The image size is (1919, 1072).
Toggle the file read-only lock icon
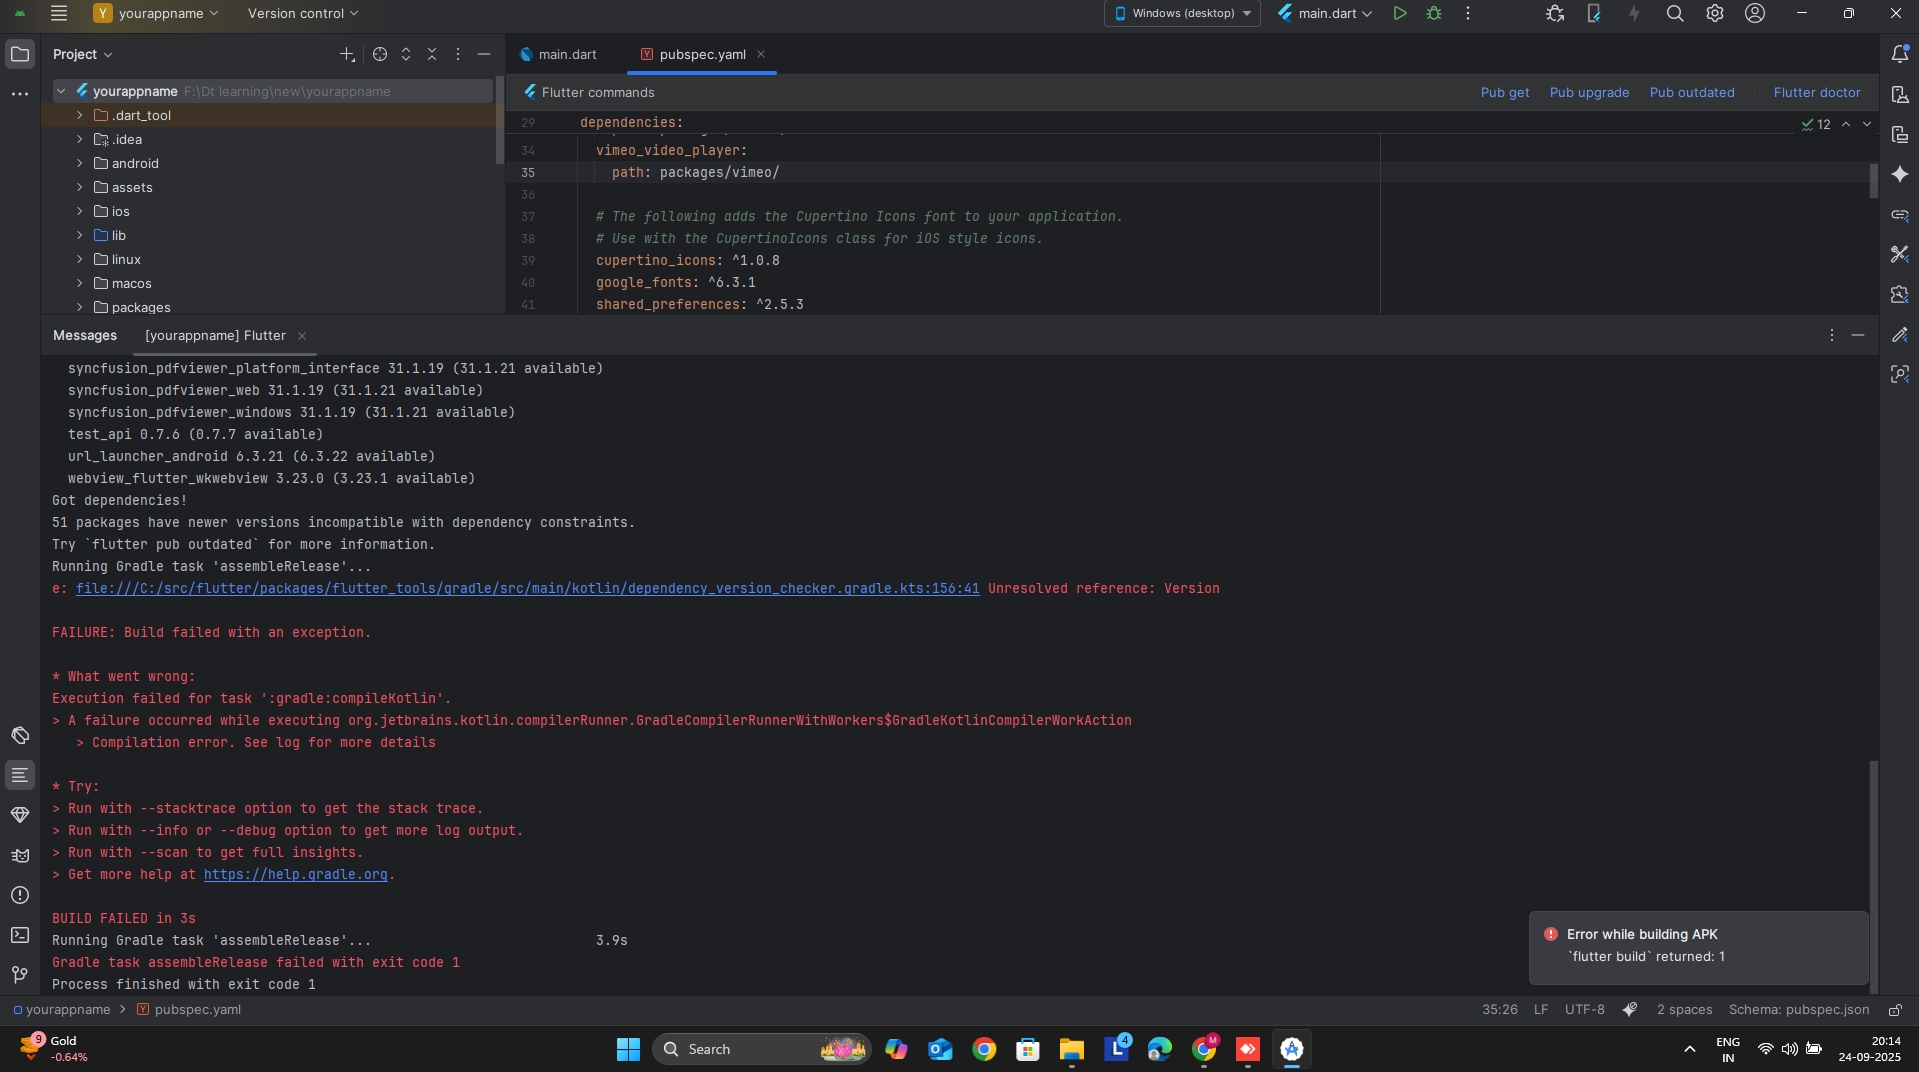[1895, 1010]
